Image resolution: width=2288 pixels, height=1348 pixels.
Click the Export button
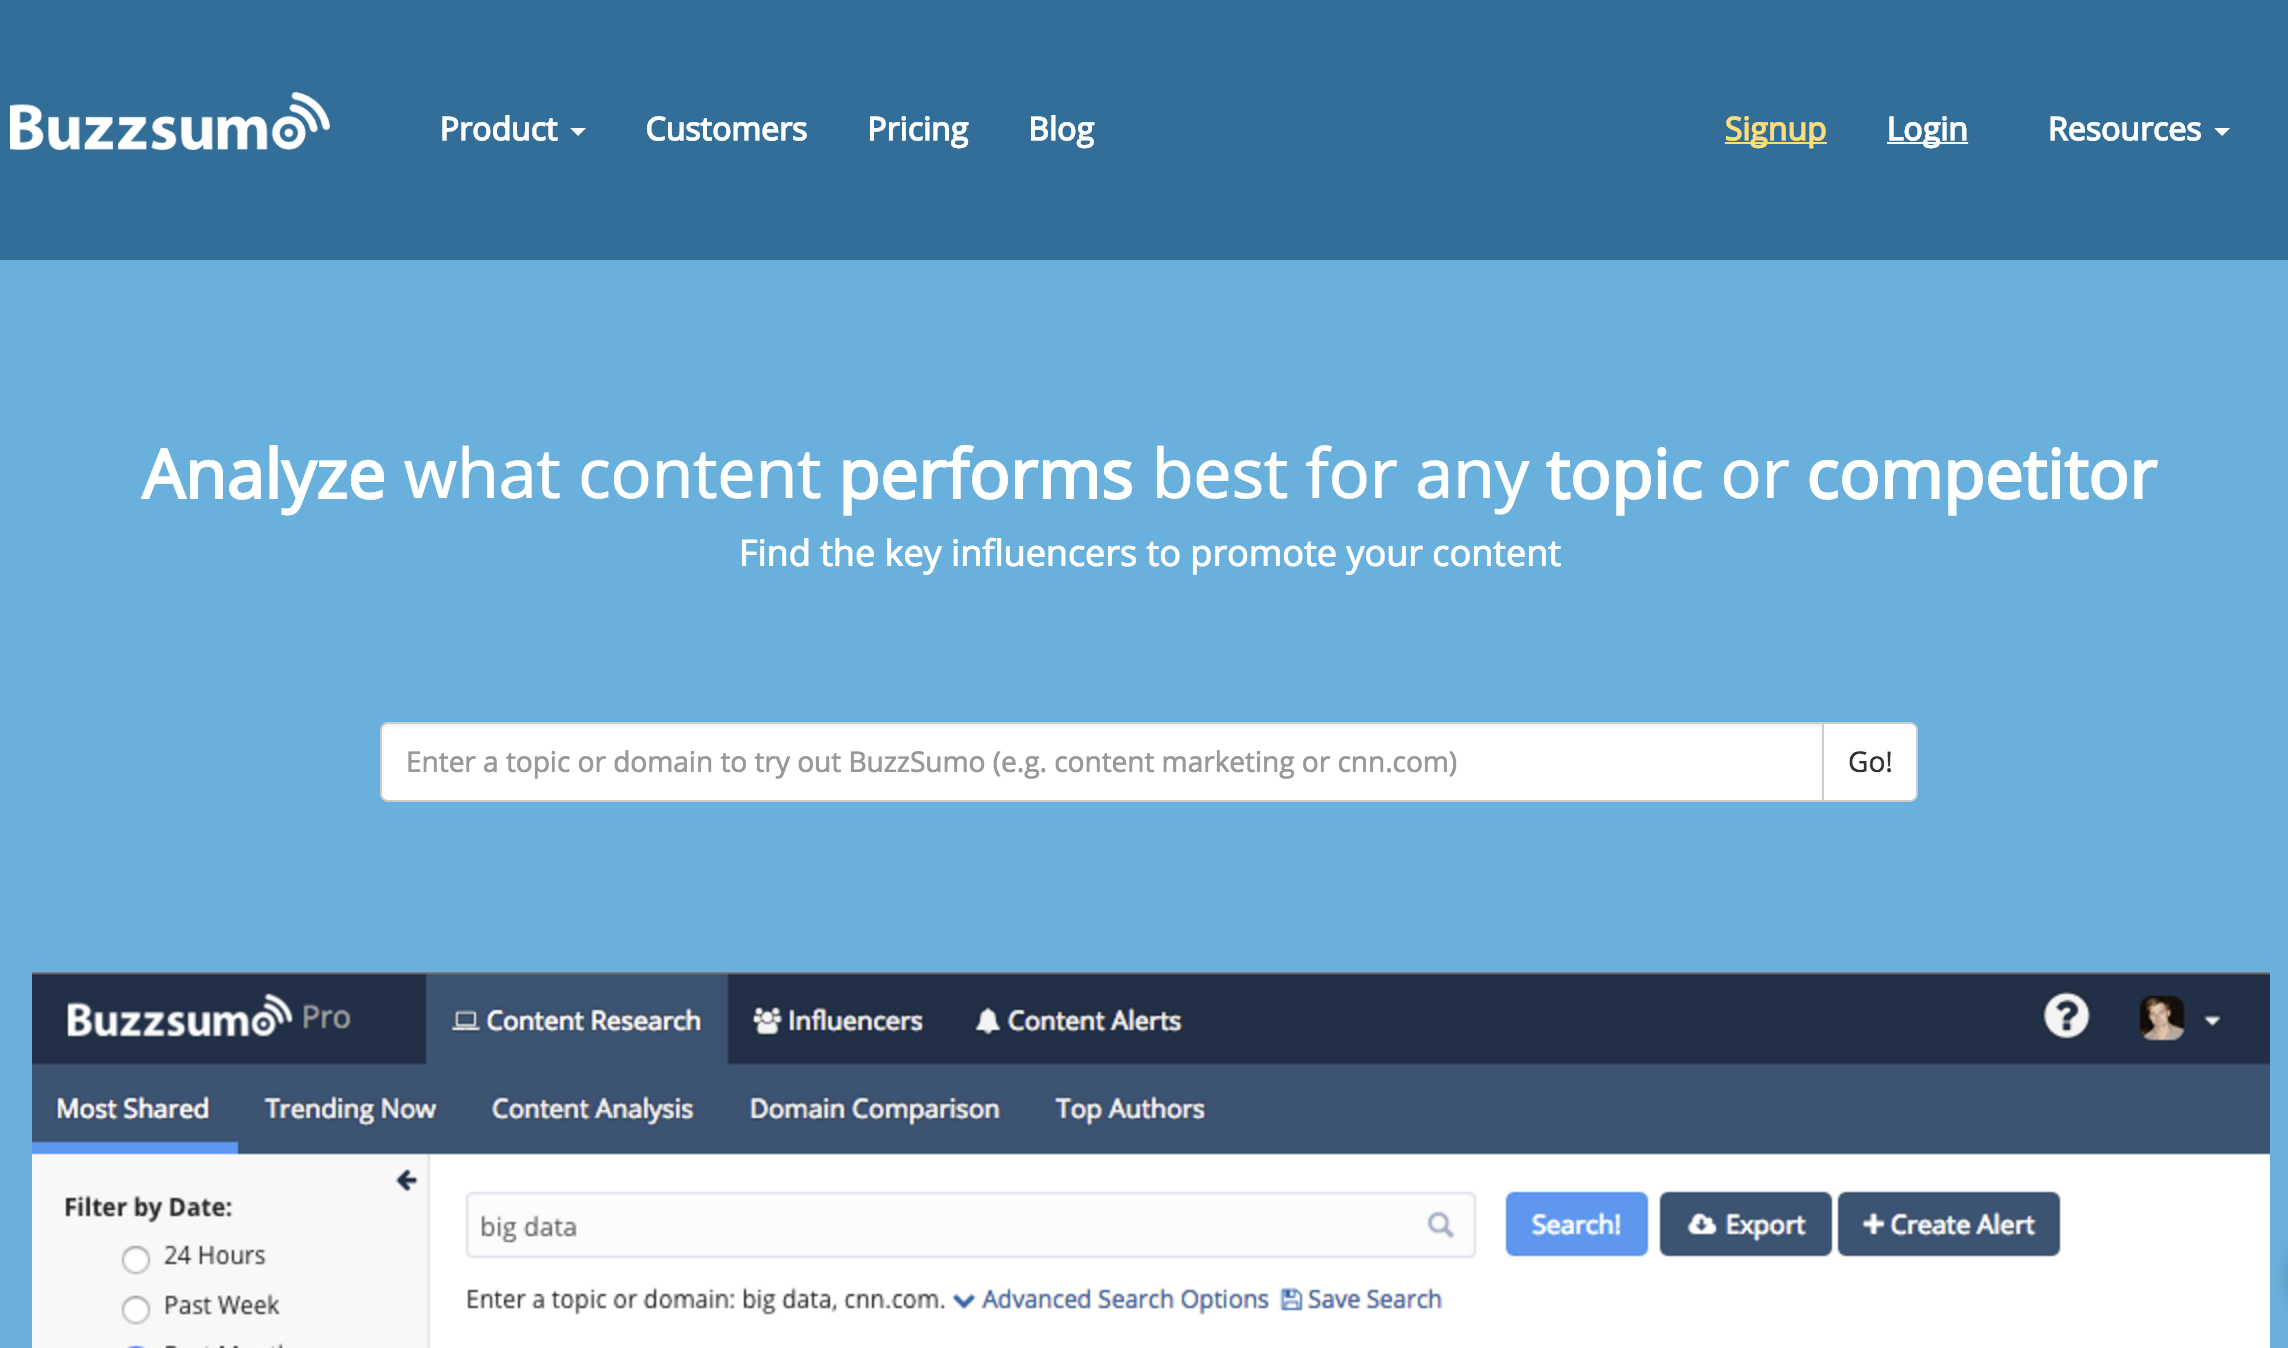tap(1746, 1224)
